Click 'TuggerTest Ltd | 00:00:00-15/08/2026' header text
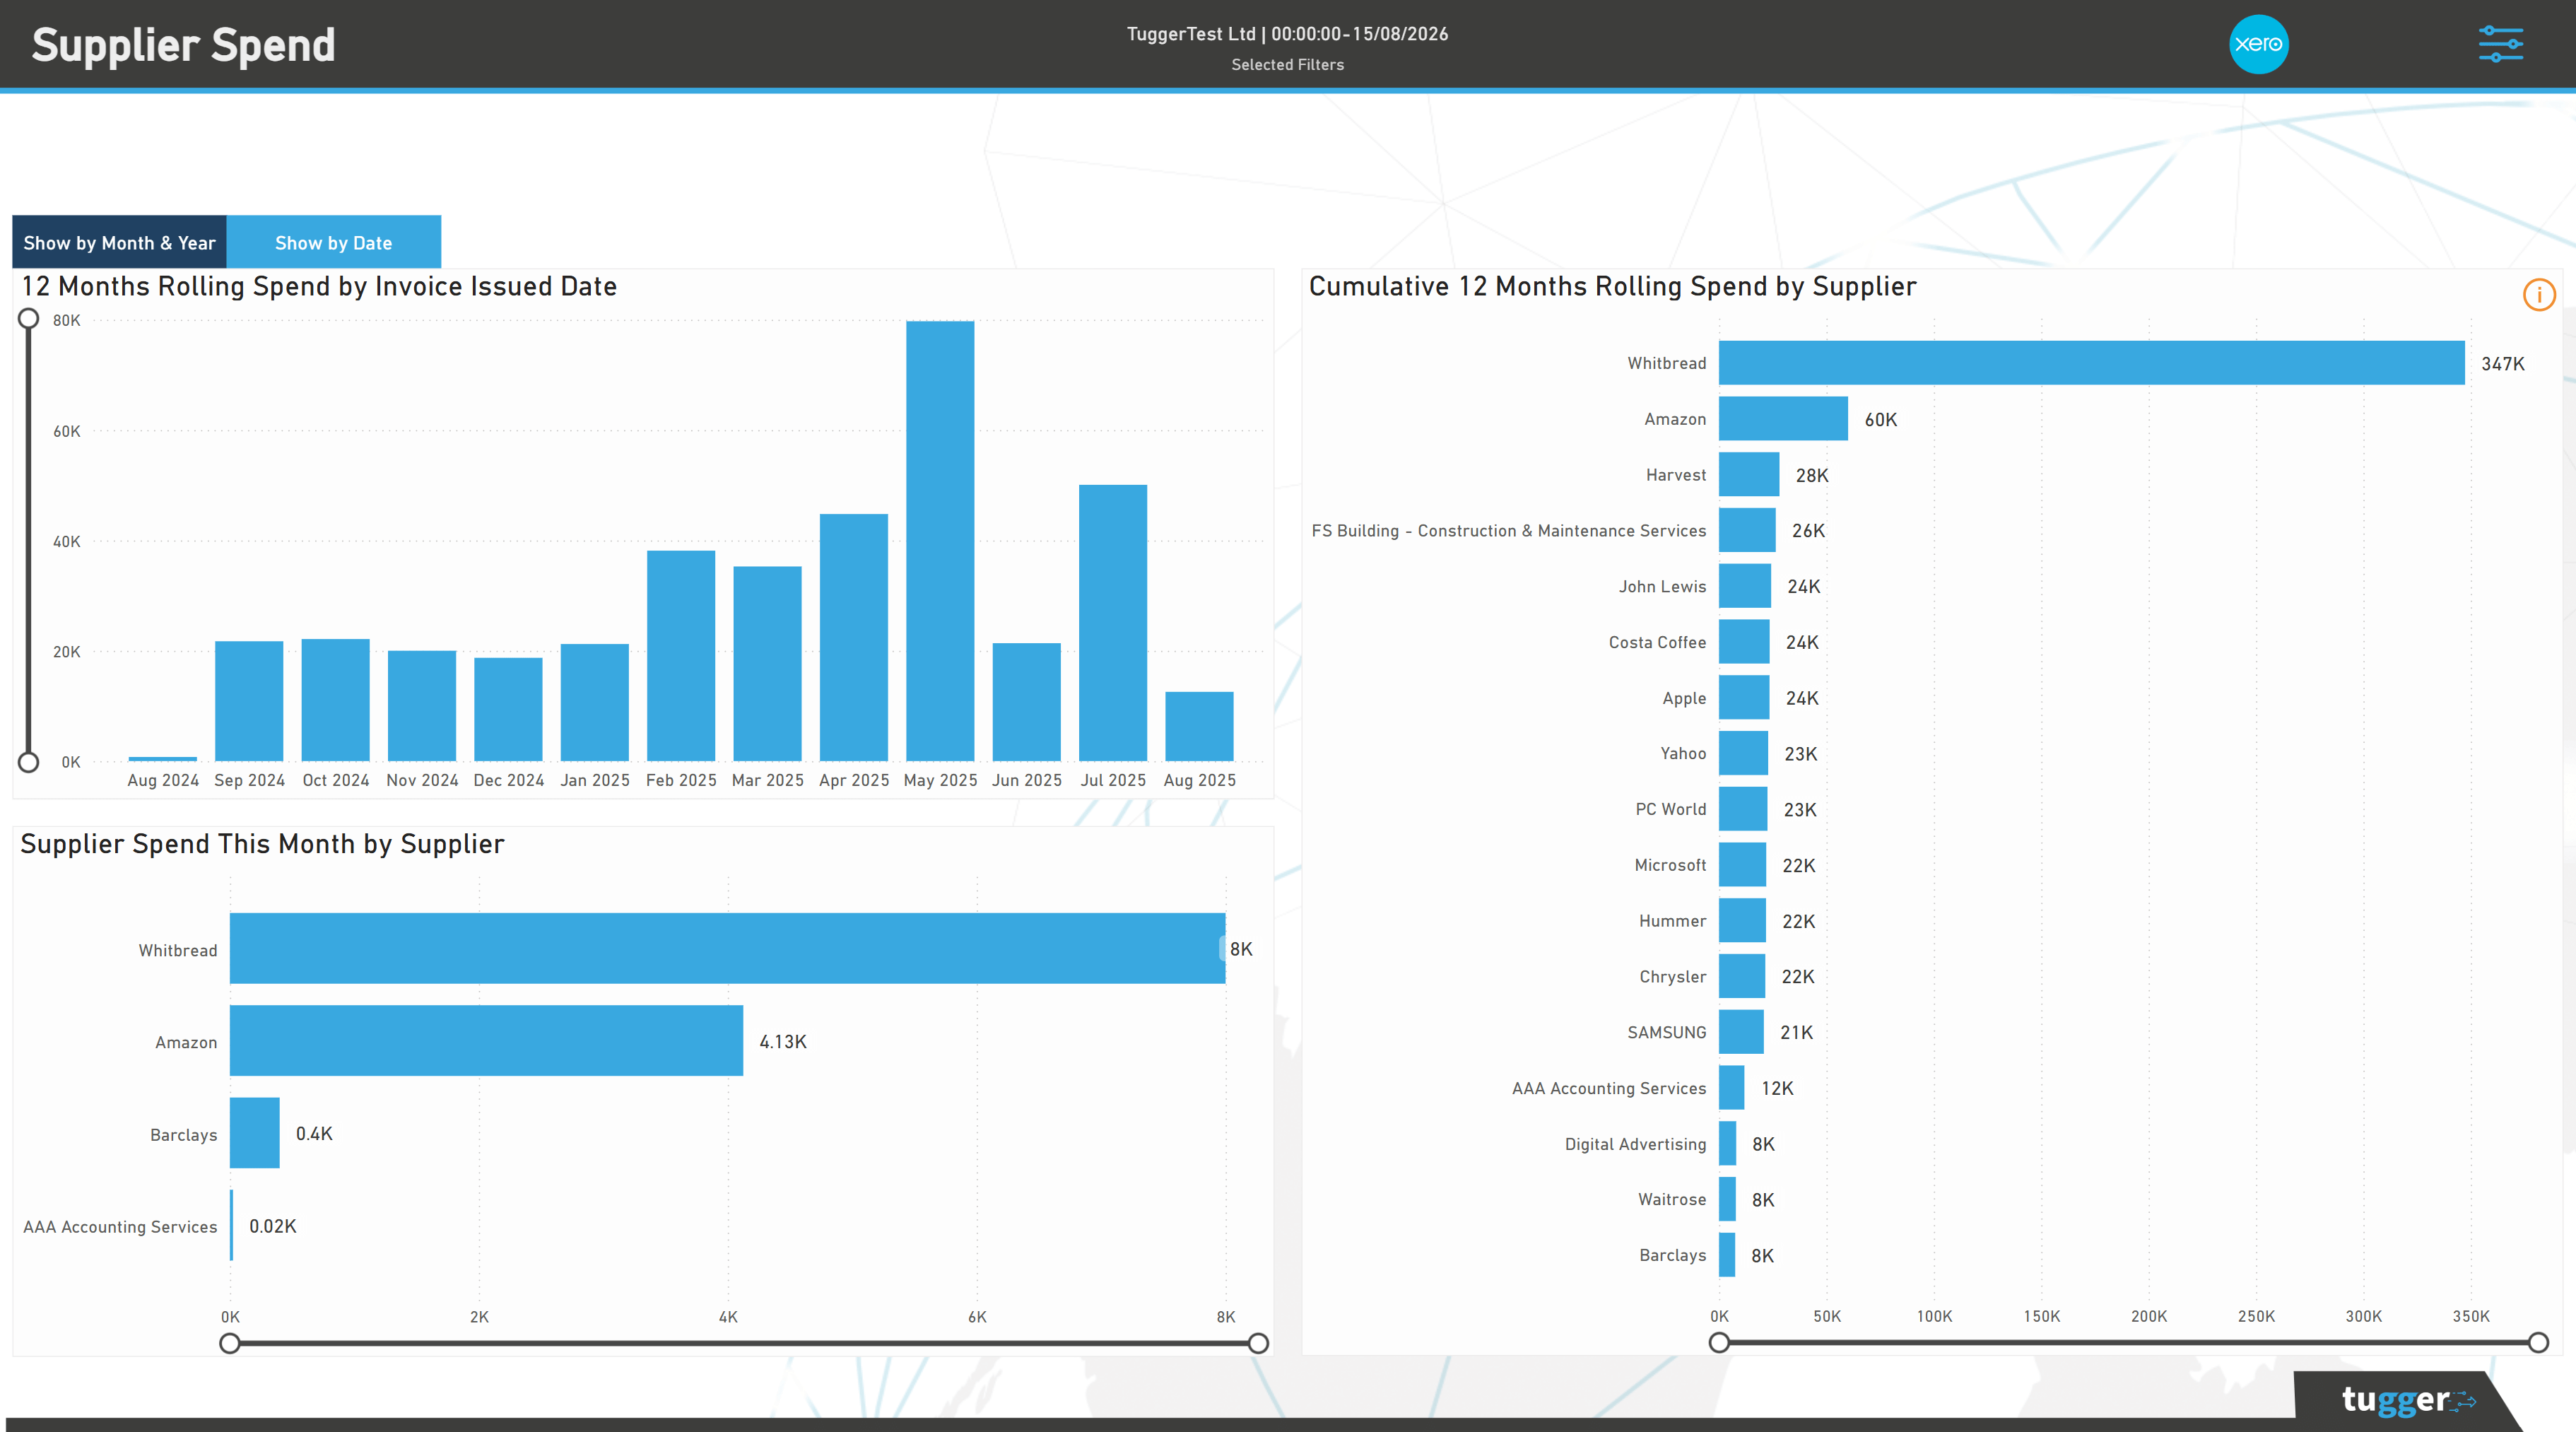2576x1432 pixels. tap(1287, 34)
